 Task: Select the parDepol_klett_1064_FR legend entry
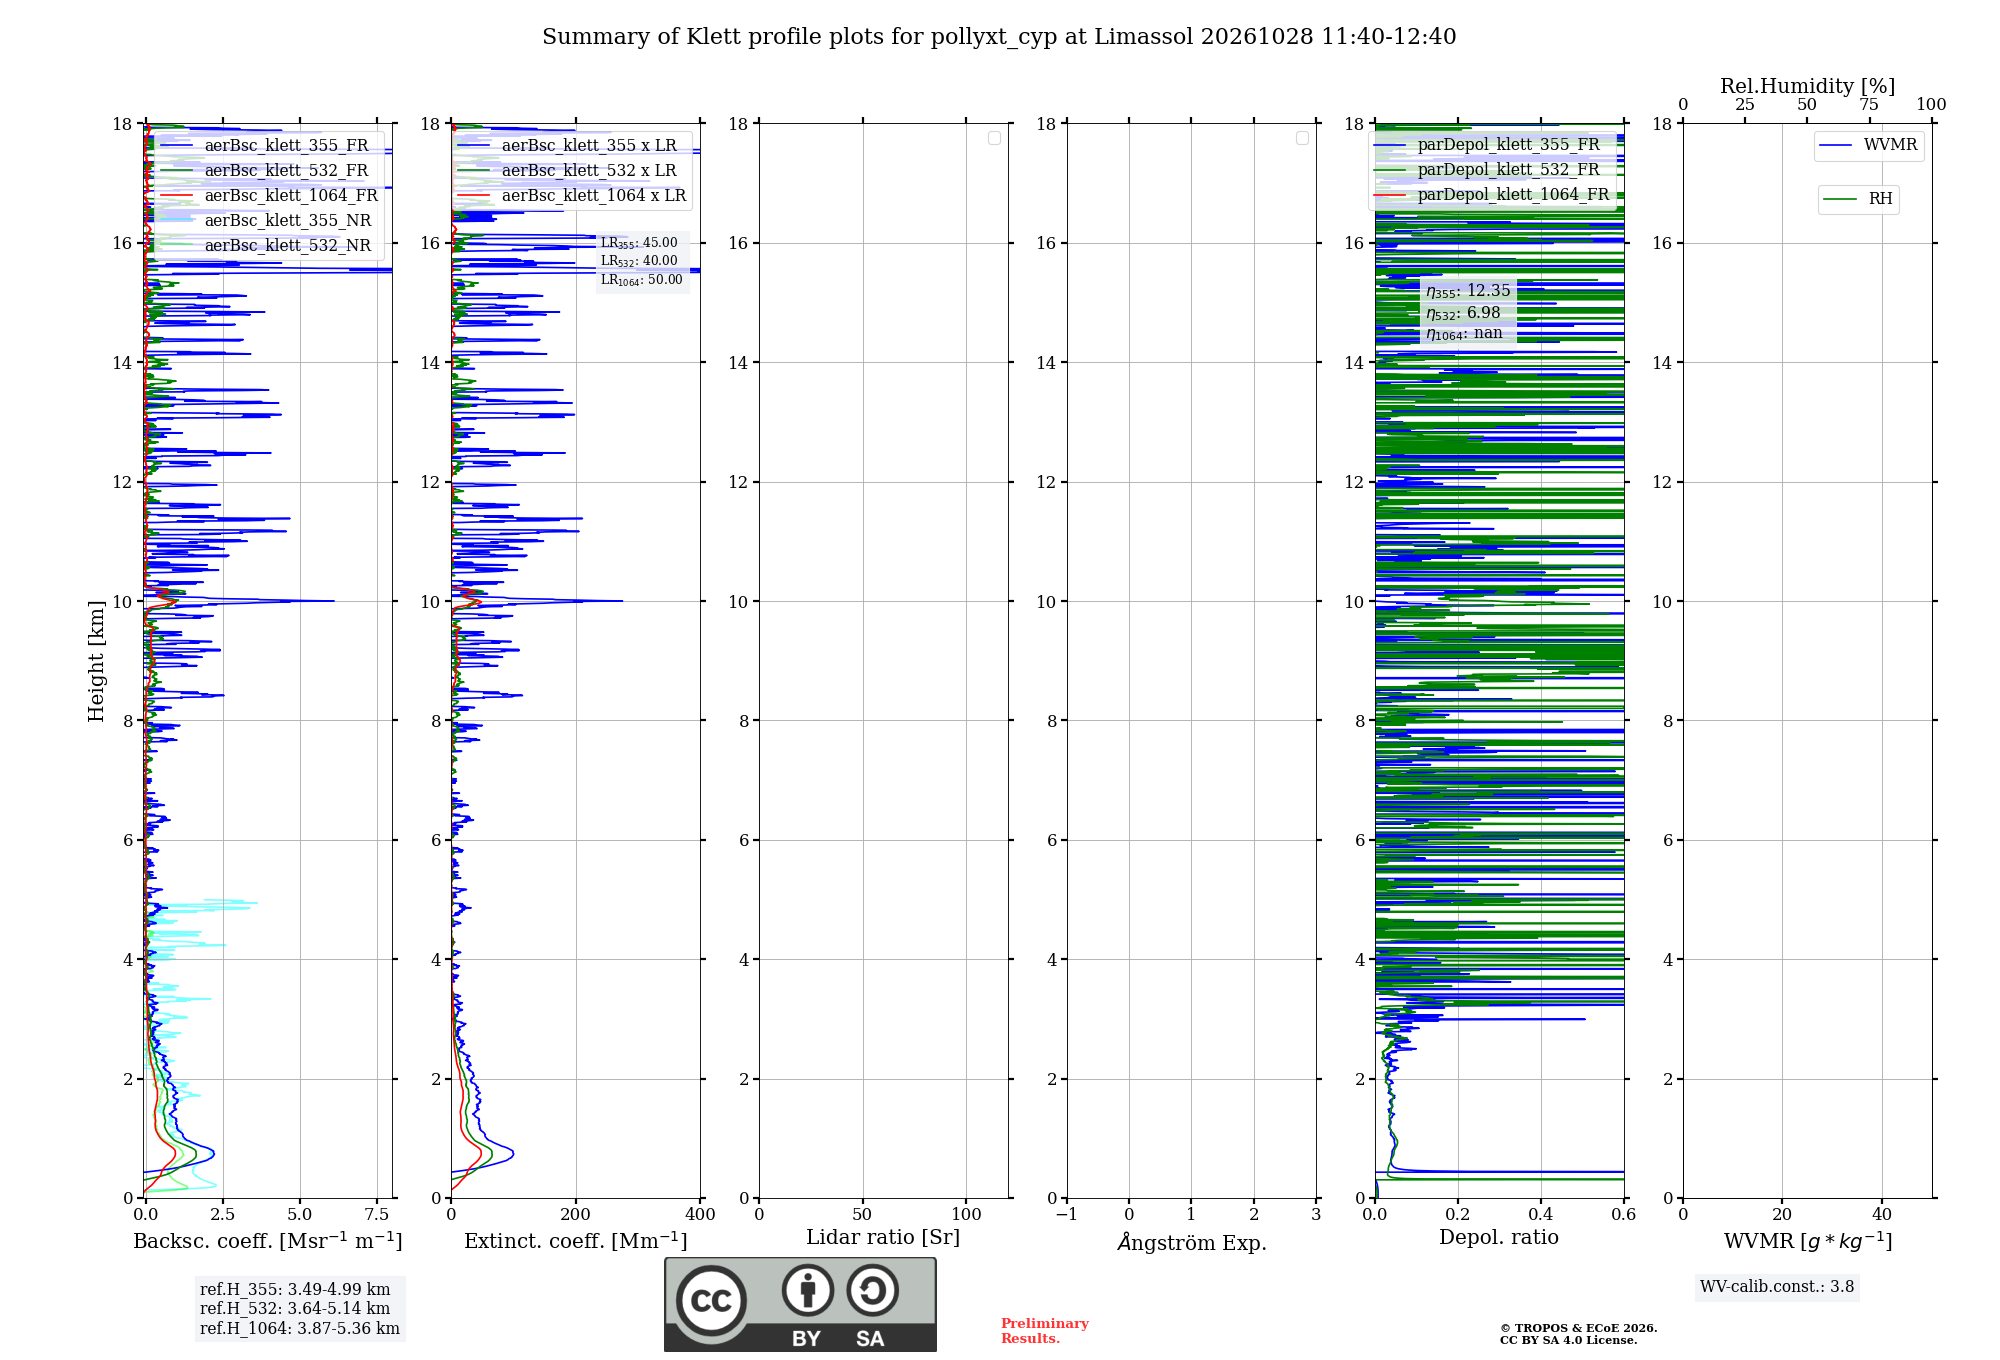point(1492,195)
